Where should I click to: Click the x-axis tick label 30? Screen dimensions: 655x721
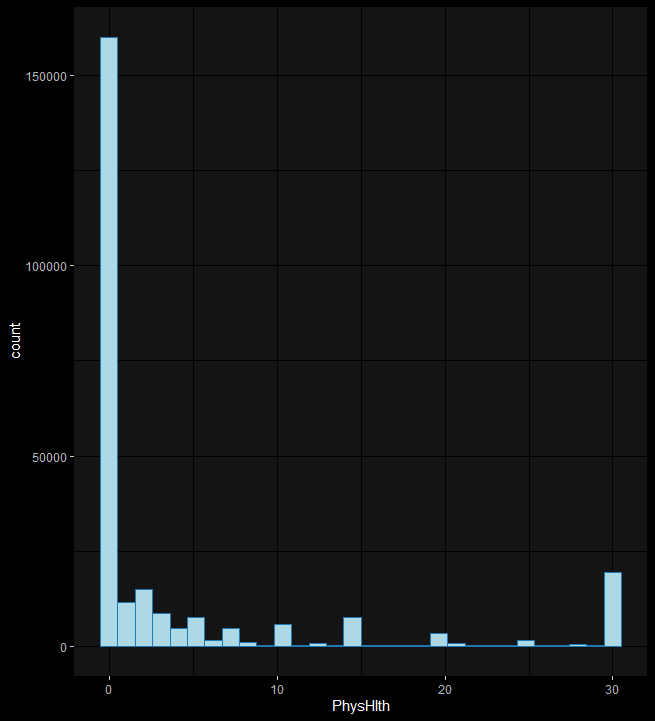click(612, 690)
